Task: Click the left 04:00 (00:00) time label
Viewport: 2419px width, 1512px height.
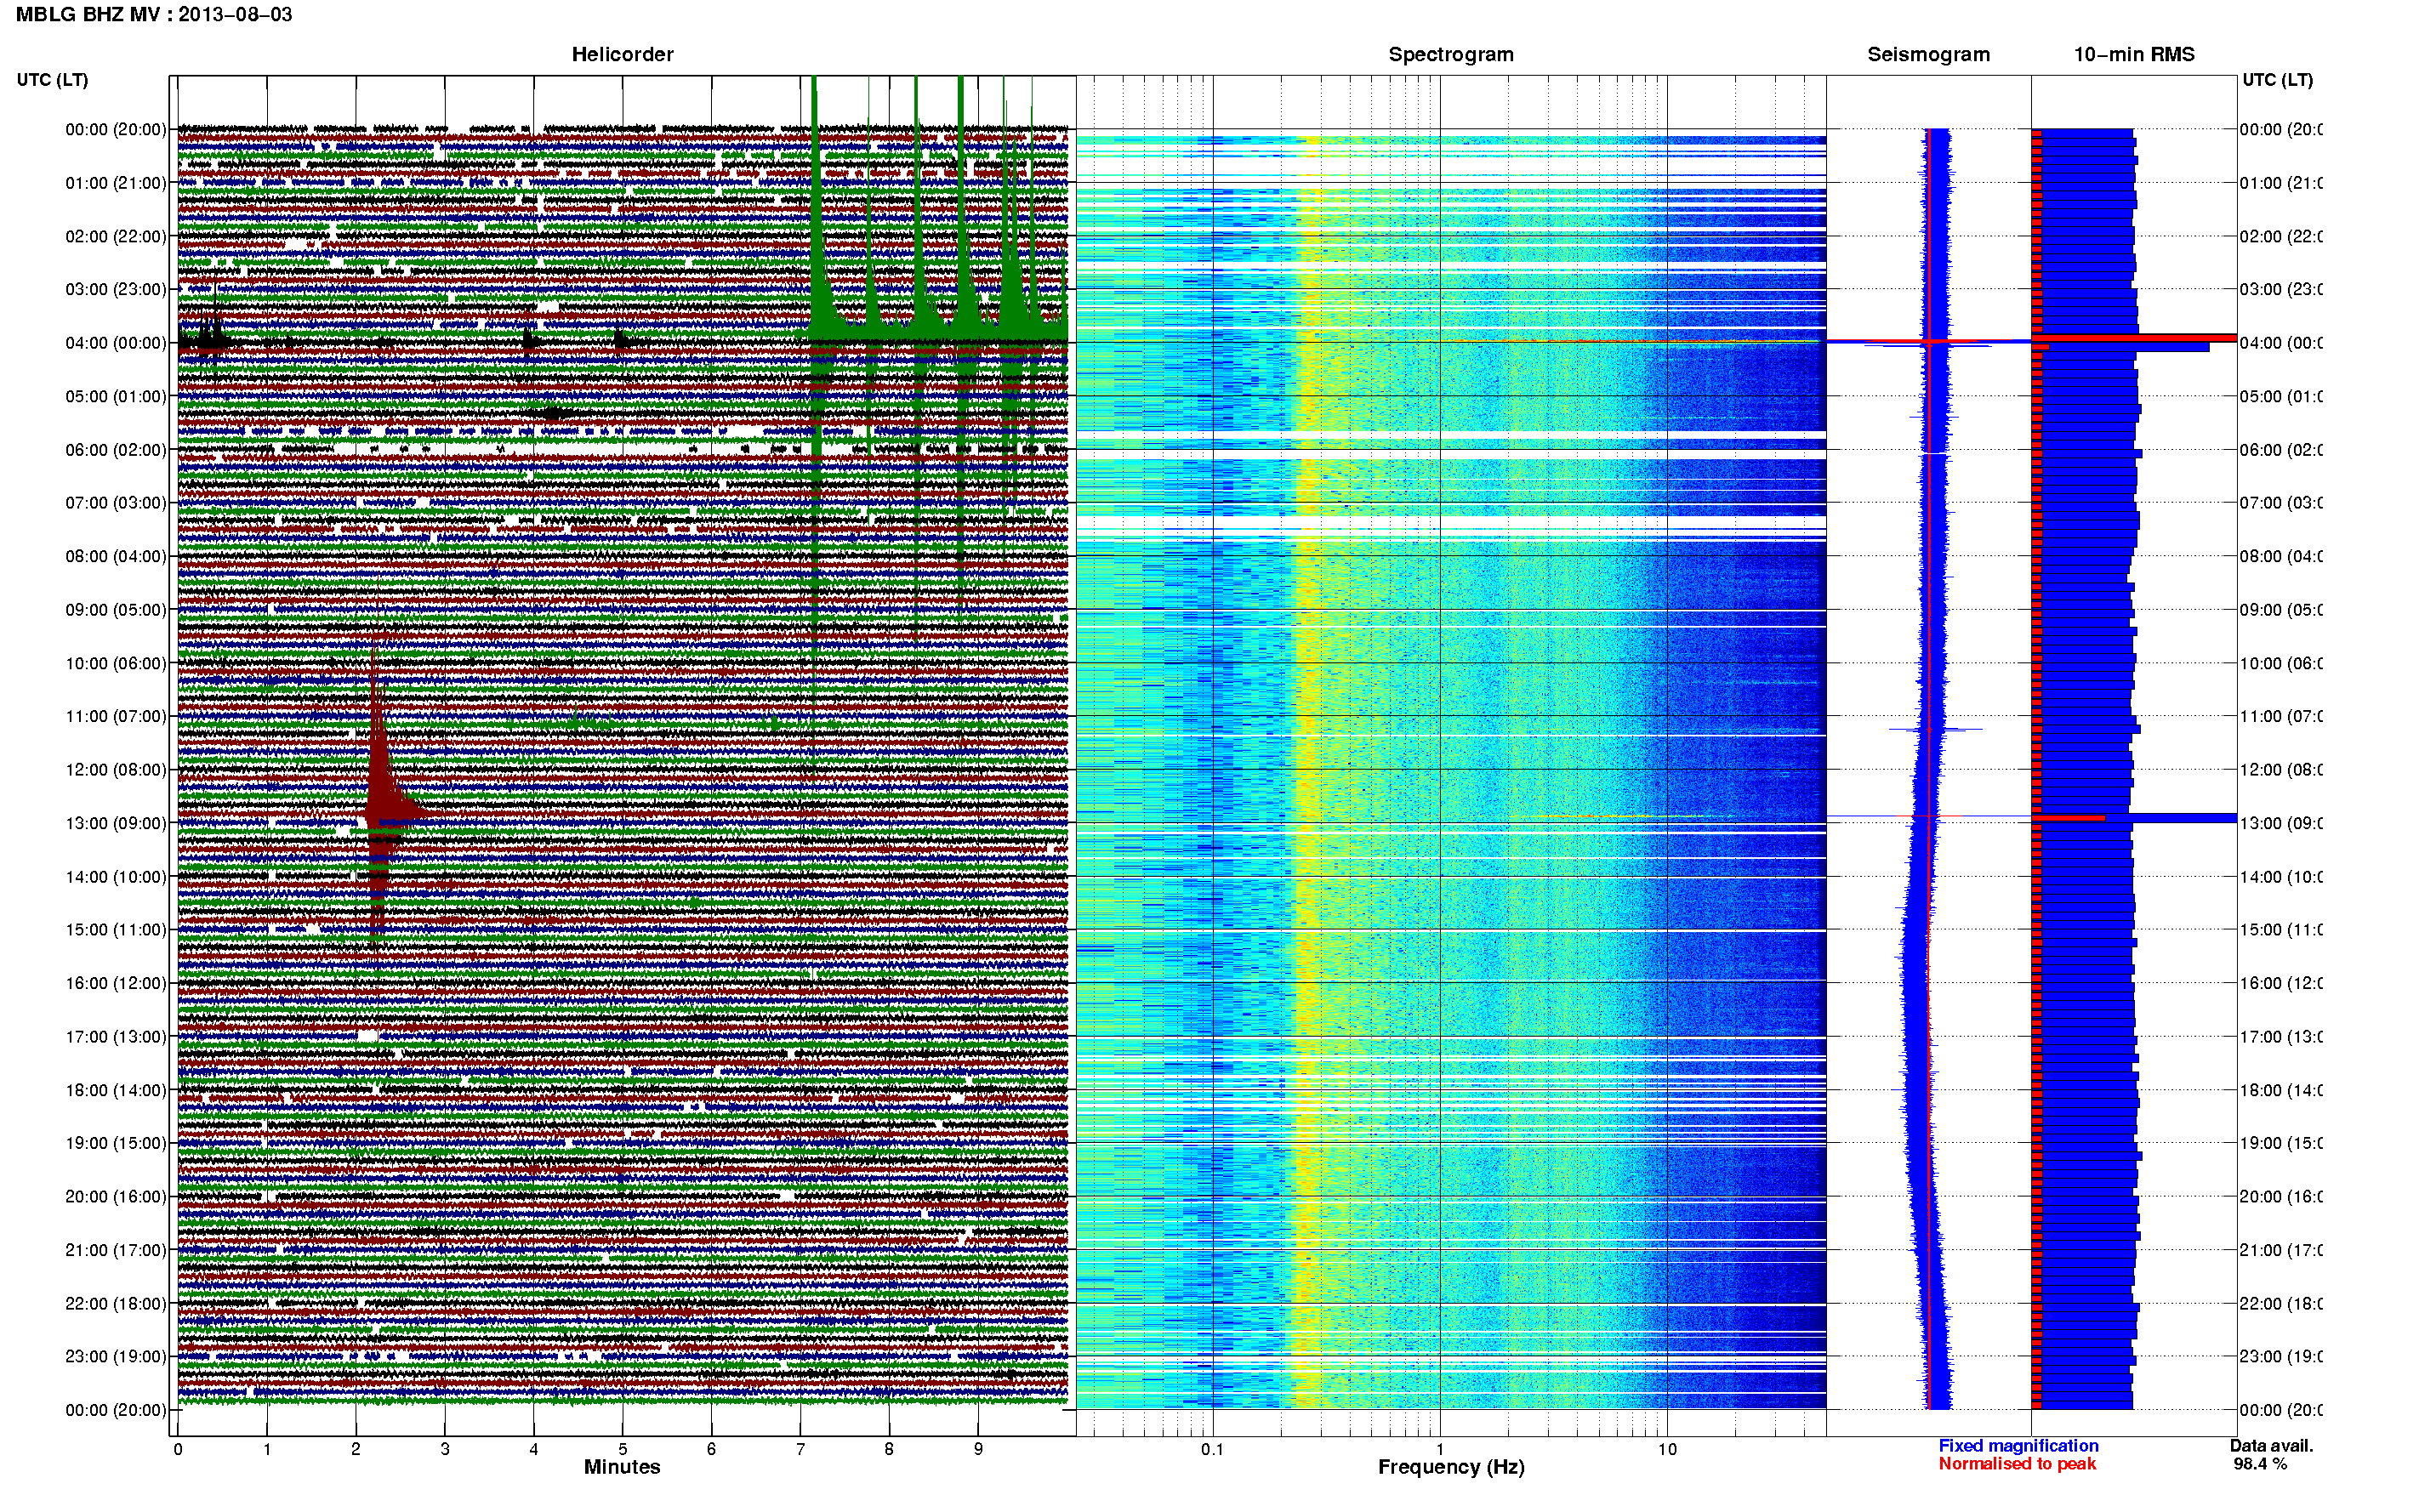Action: click(116, 343)
